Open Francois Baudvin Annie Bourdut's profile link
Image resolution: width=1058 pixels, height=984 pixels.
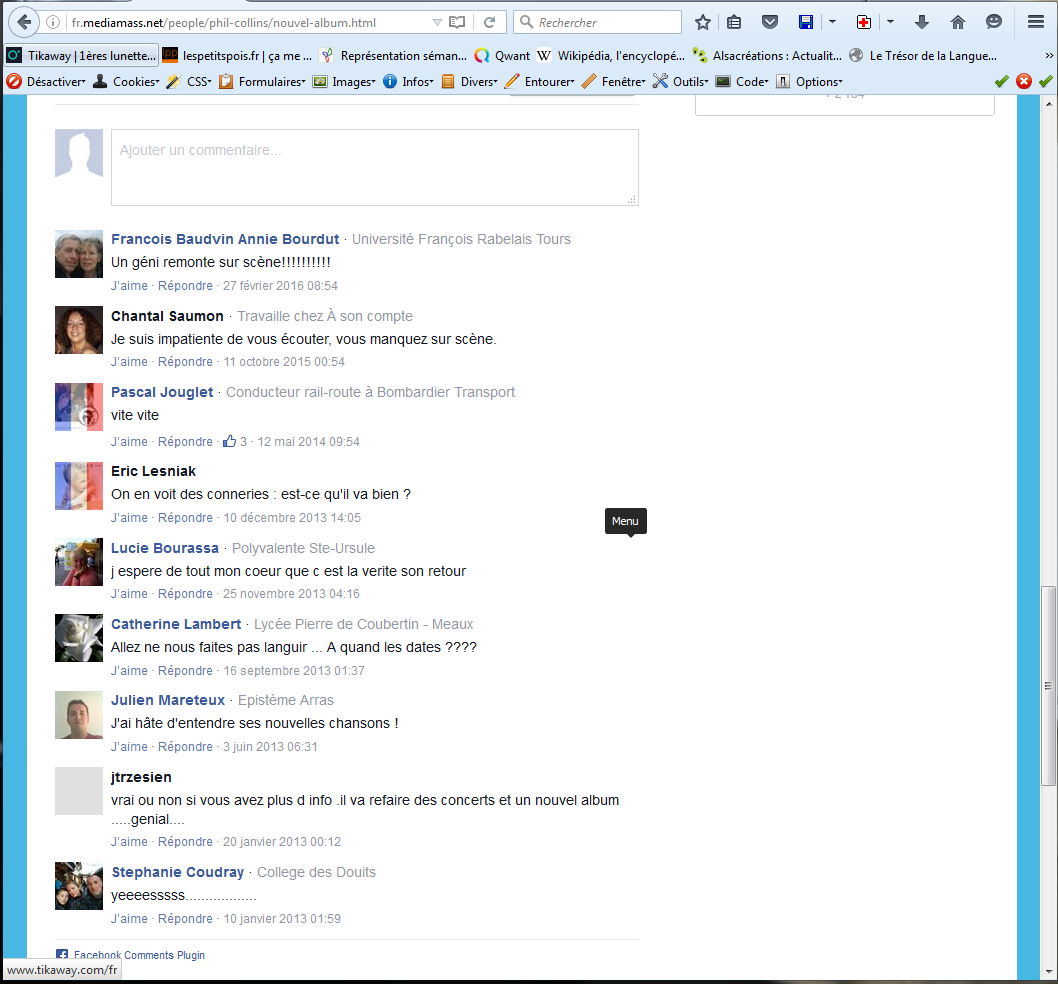tap(225, 239)
